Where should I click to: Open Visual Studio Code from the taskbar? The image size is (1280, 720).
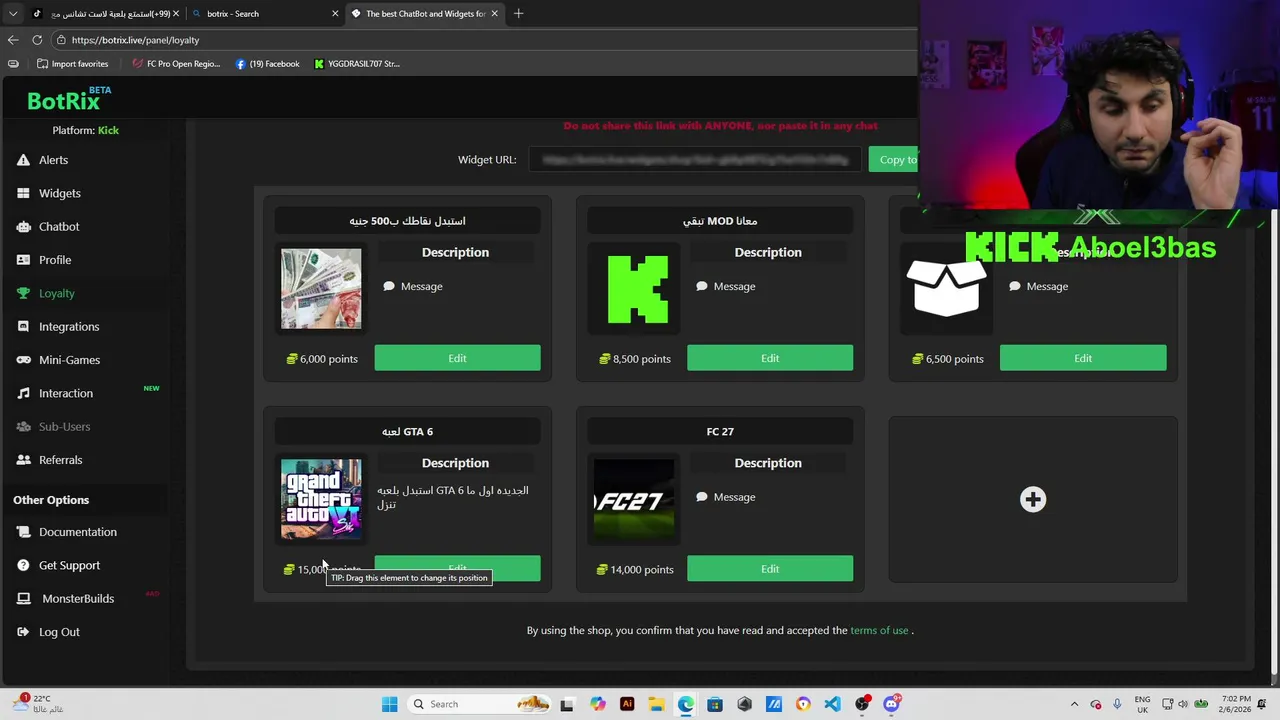[832, 704]
